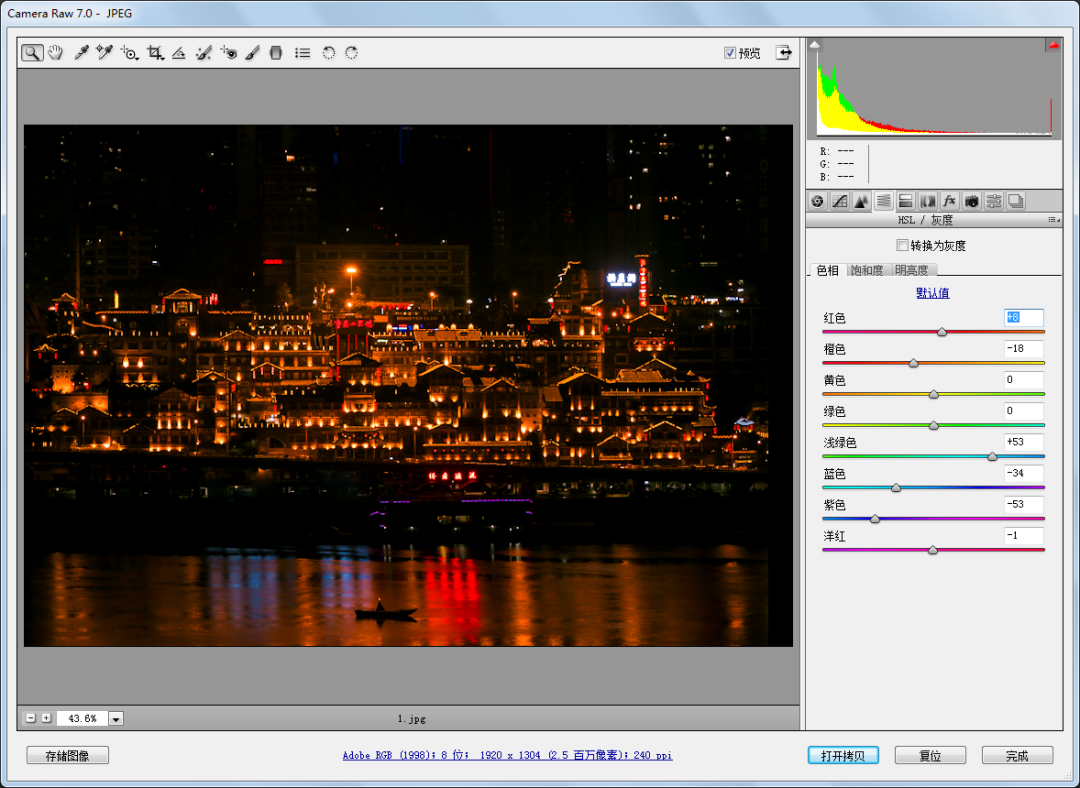Open the Camera Calibration panel
The image size is (1080, 788).
pyautogui.click(x=971, y=201)
